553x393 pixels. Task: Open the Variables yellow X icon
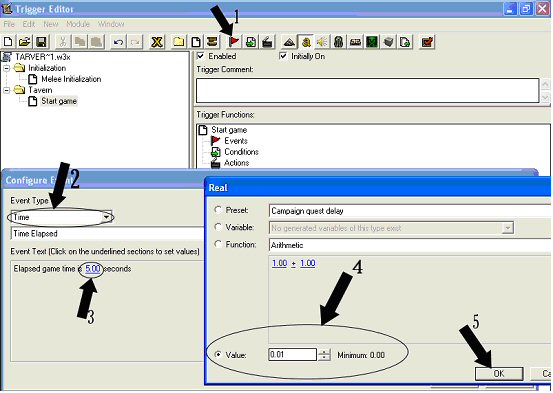point(157,42)
